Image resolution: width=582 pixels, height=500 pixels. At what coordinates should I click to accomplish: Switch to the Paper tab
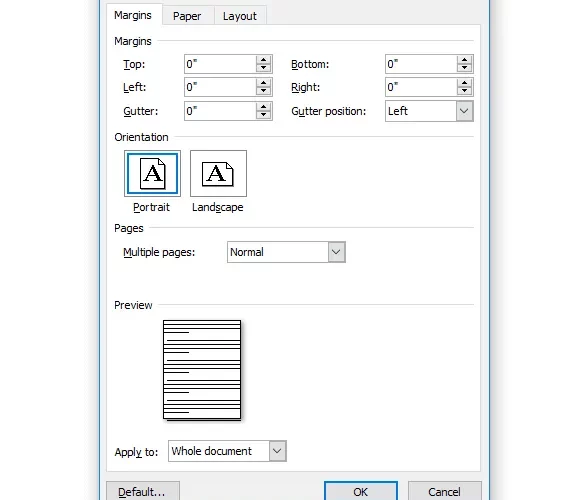(x=187, y=16)
